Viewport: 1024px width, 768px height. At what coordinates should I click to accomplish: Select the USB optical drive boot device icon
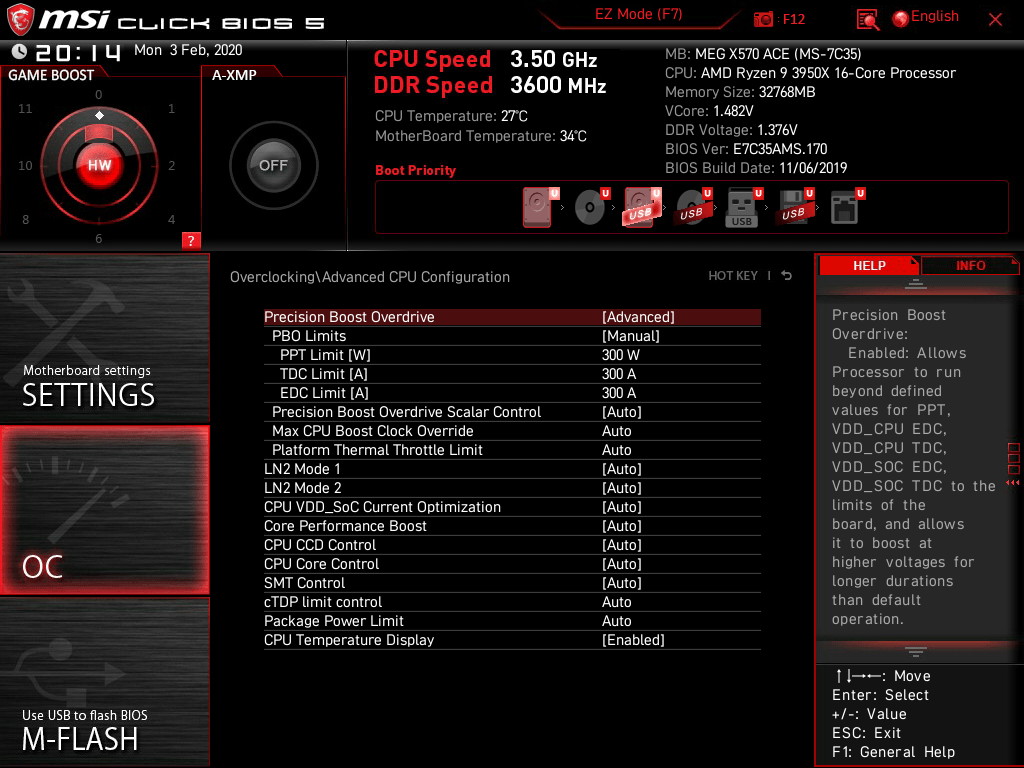coord(693,207)
